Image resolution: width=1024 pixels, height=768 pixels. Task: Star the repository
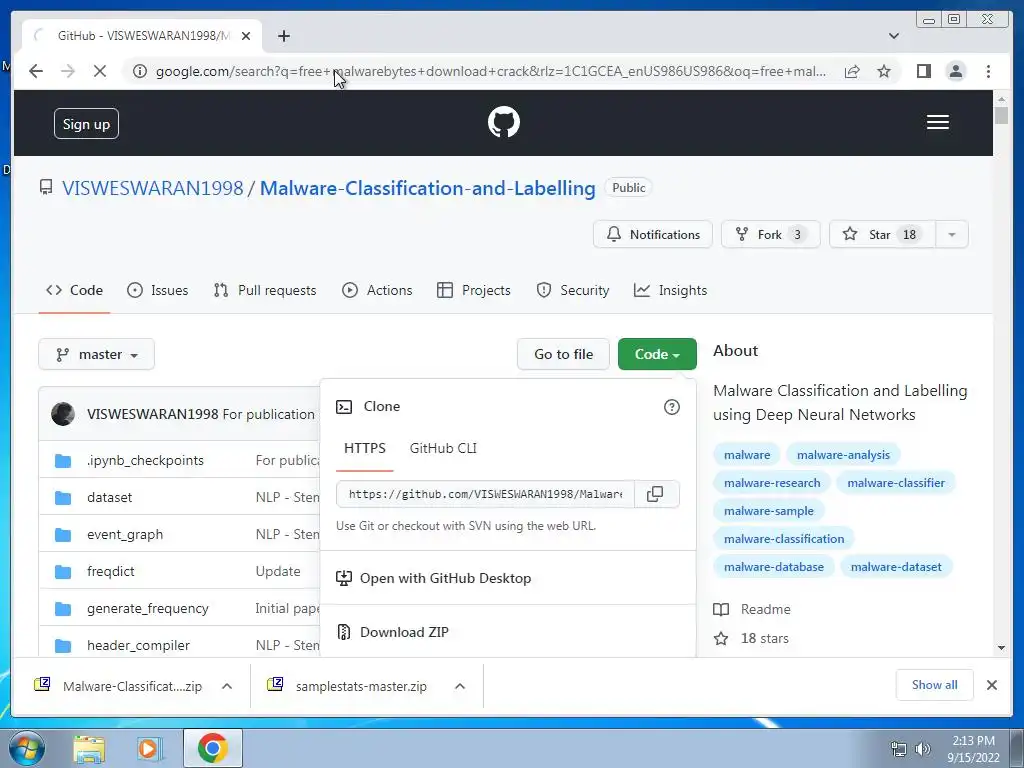(x=882, y=234)
